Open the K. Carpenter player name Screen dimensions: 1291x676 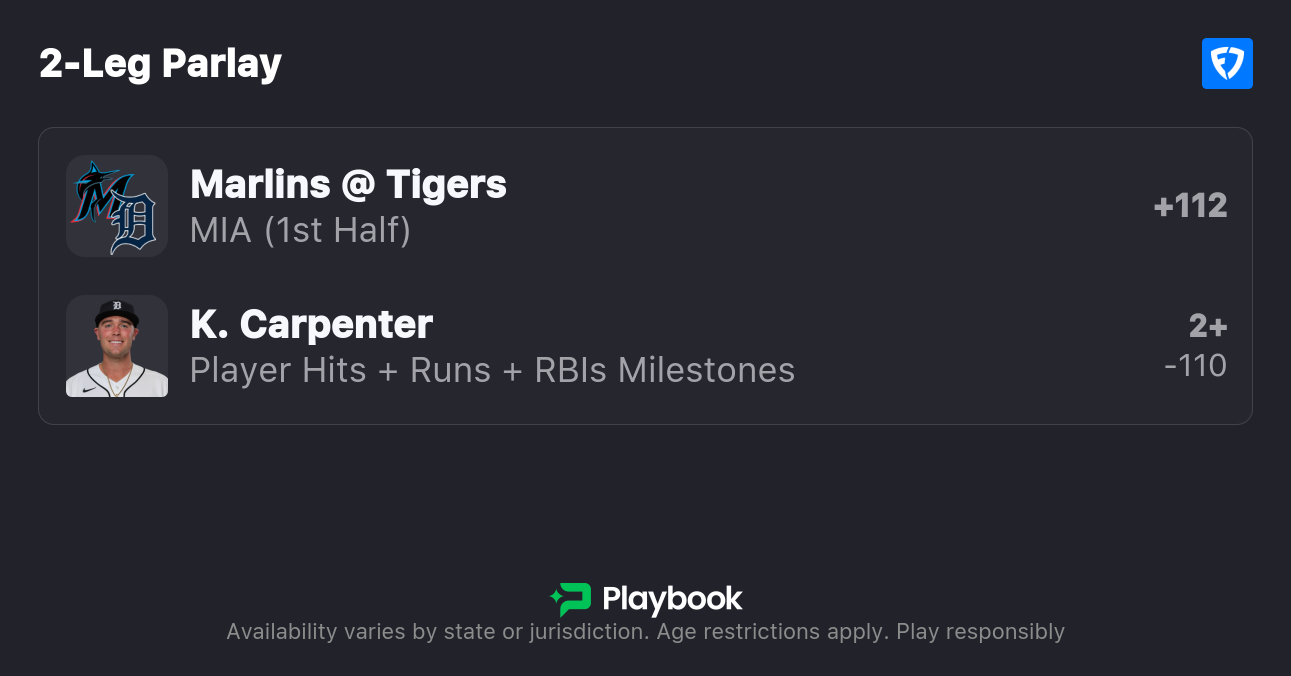pyautogui.click(x=311, y=324)
